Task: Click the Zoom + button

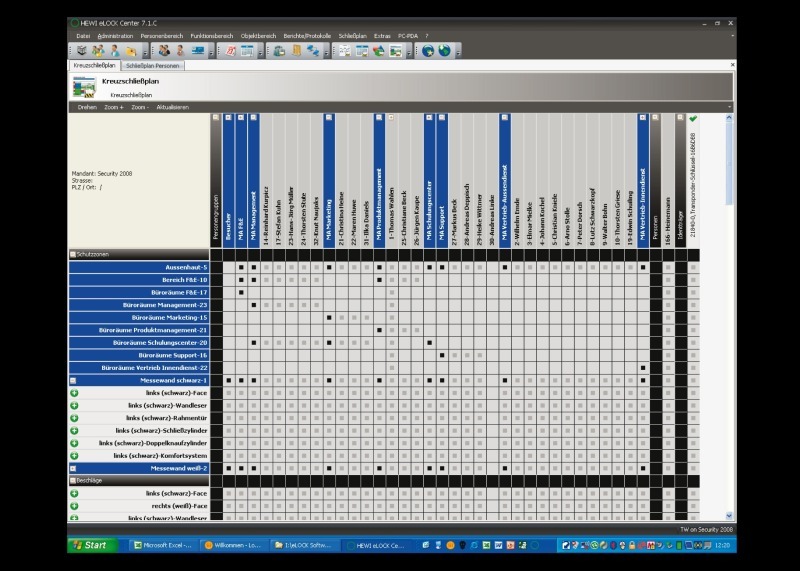Action: (x=114, y=107)
